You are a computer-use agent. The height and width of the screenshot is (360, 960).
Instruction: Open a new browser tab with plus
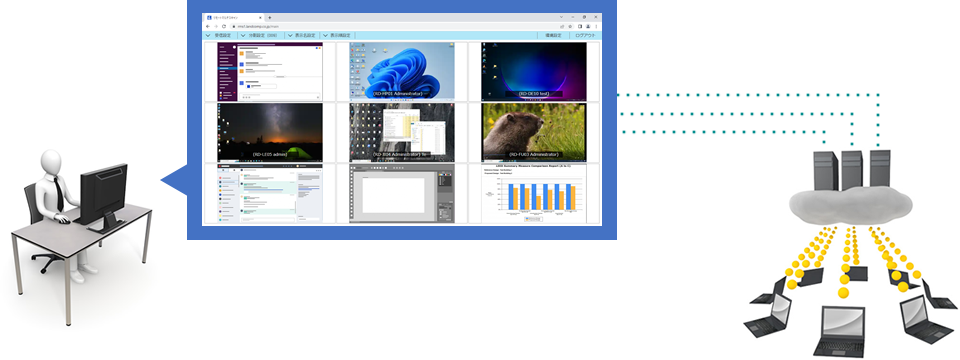pos(269,18)
